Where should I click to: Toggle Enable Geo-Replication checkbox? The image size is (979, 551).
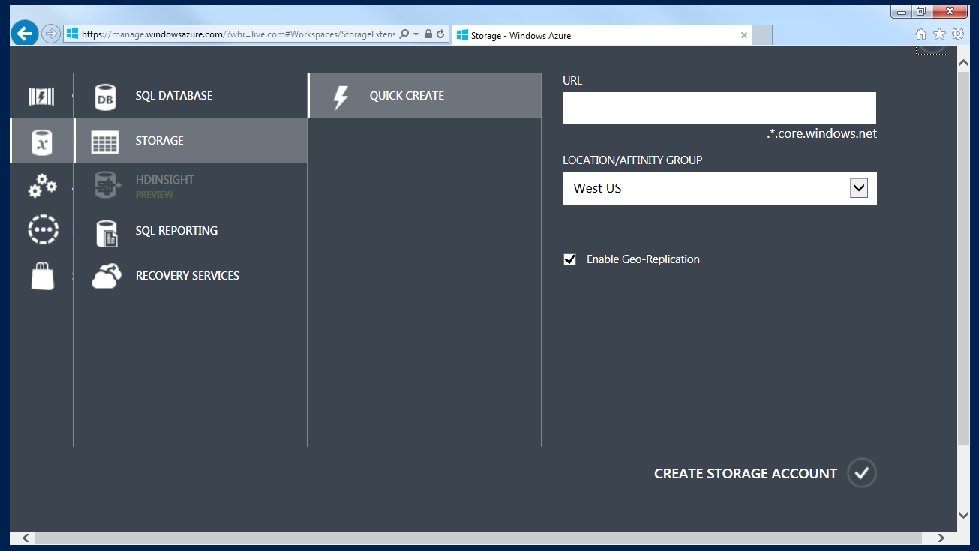coord(569,259)
